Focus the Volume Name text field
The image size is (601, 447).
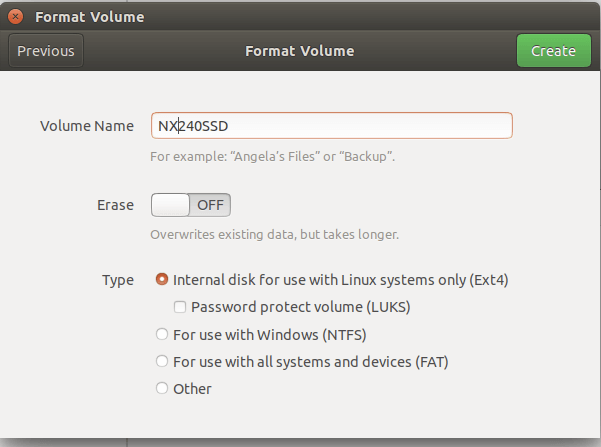[332, 126]
